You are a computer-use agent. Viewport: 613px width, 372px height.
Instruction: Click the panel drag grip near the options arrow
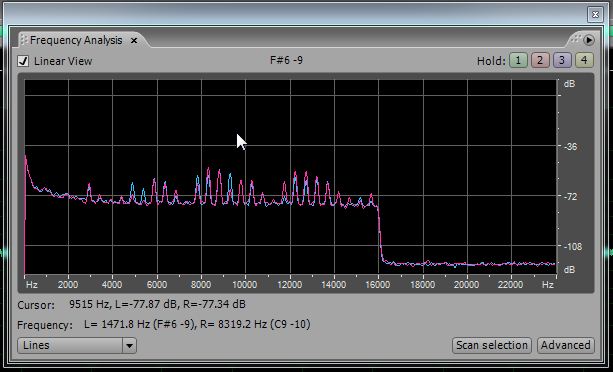[575, 39]
